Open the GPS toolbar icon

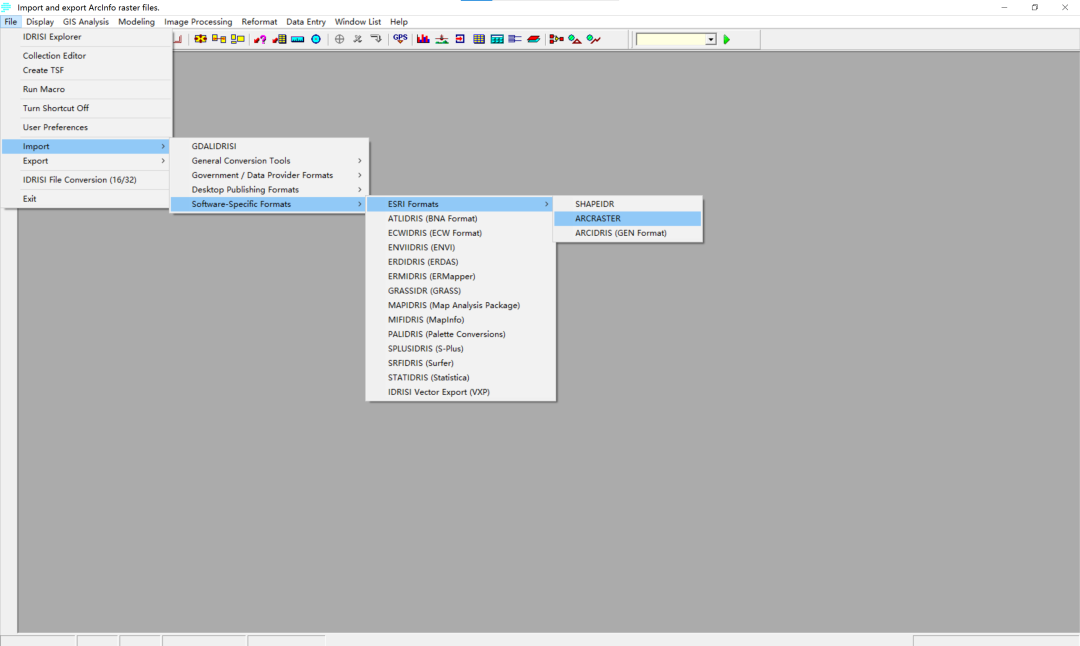400,39
